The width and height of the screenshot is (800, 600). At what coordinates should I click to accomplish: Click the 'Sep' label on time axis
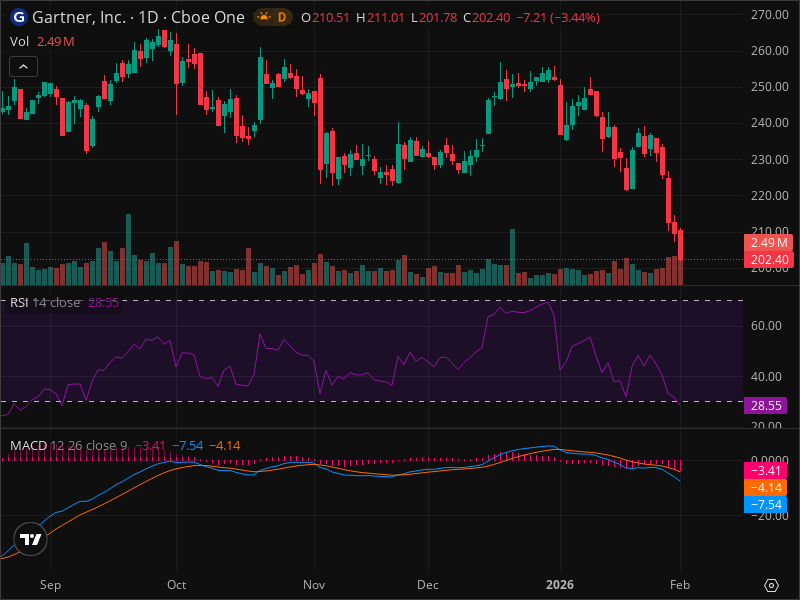coord(51,585)
